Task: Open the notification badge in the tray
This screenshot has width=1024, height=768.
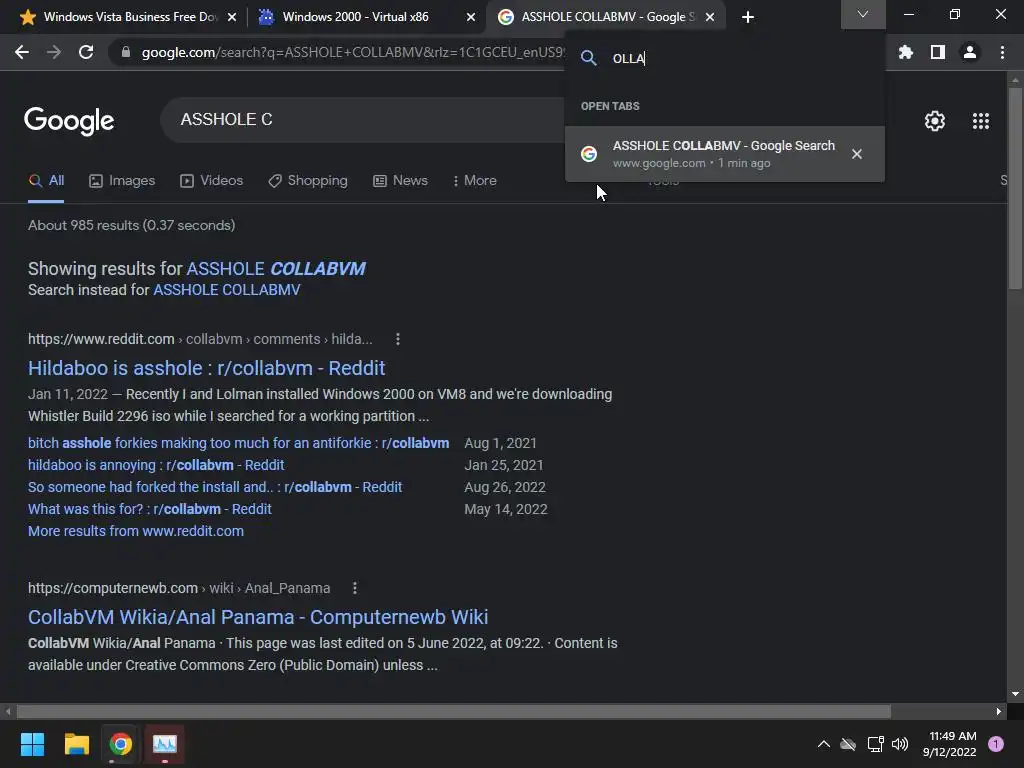Action: [x=996, y=744]
